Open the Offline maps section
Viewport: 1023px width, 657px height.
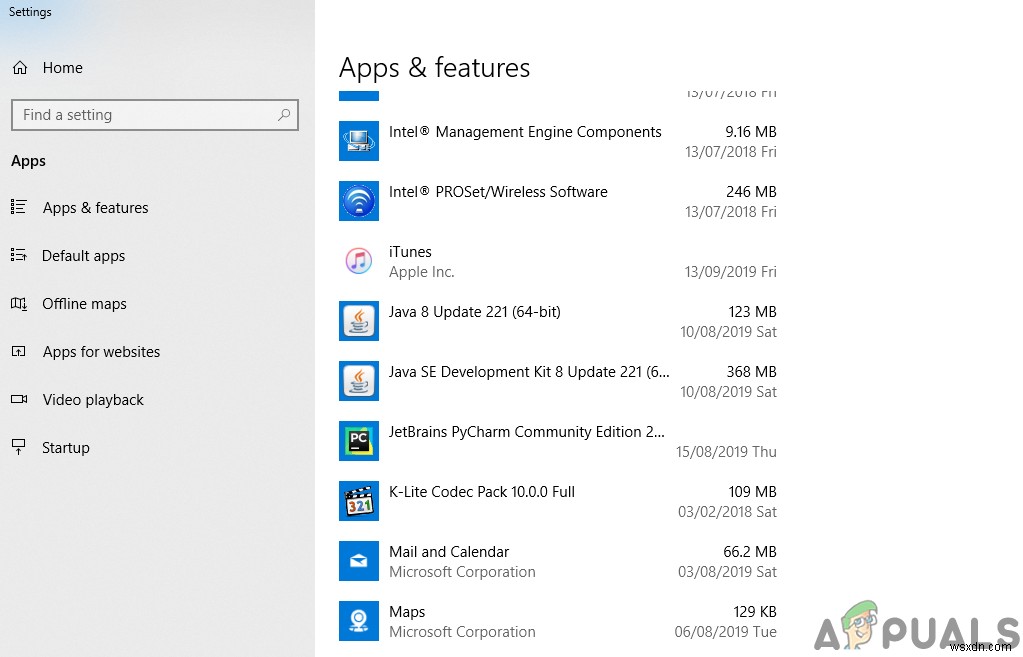pyautogui.click(x=84, y=304)
